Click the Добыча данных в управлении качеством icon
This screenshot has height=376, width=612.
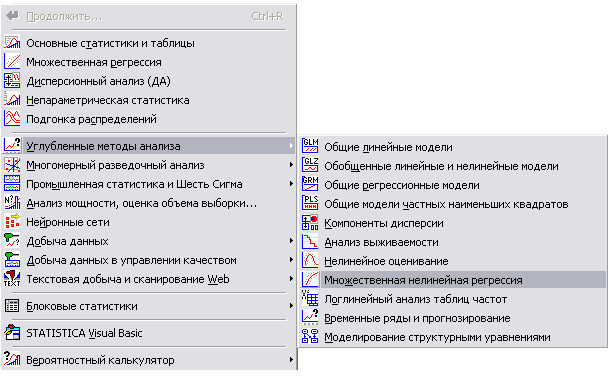pyautogui.click(x=12, y=260)
